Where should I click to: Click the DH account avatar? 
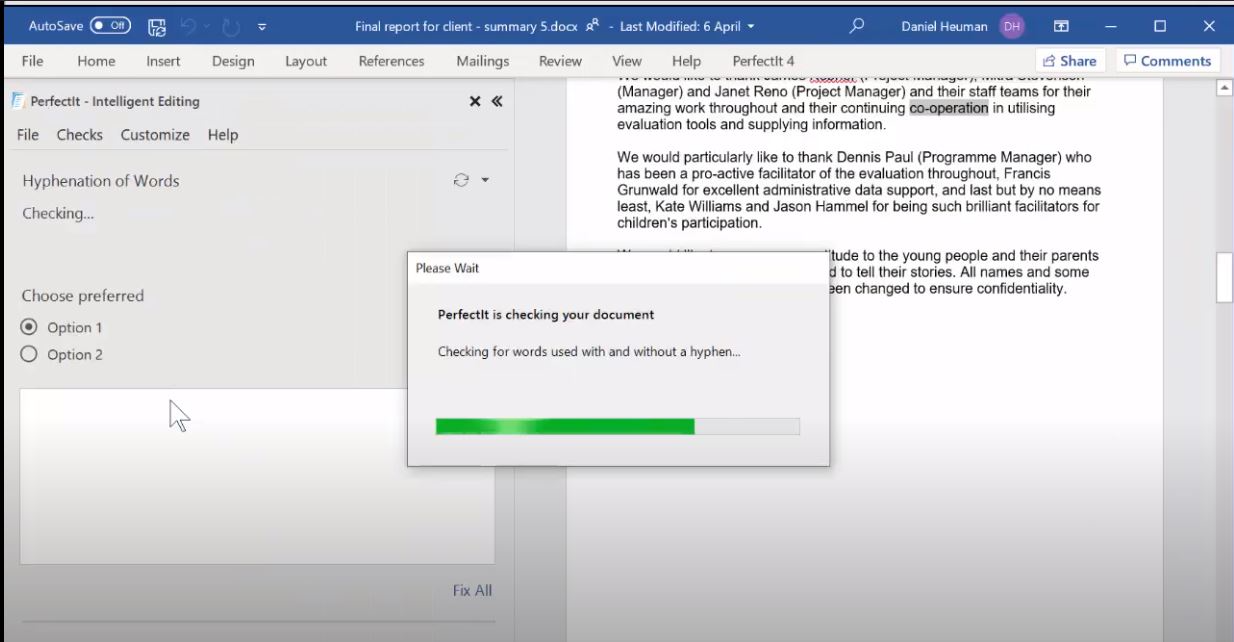(1012, 26)
